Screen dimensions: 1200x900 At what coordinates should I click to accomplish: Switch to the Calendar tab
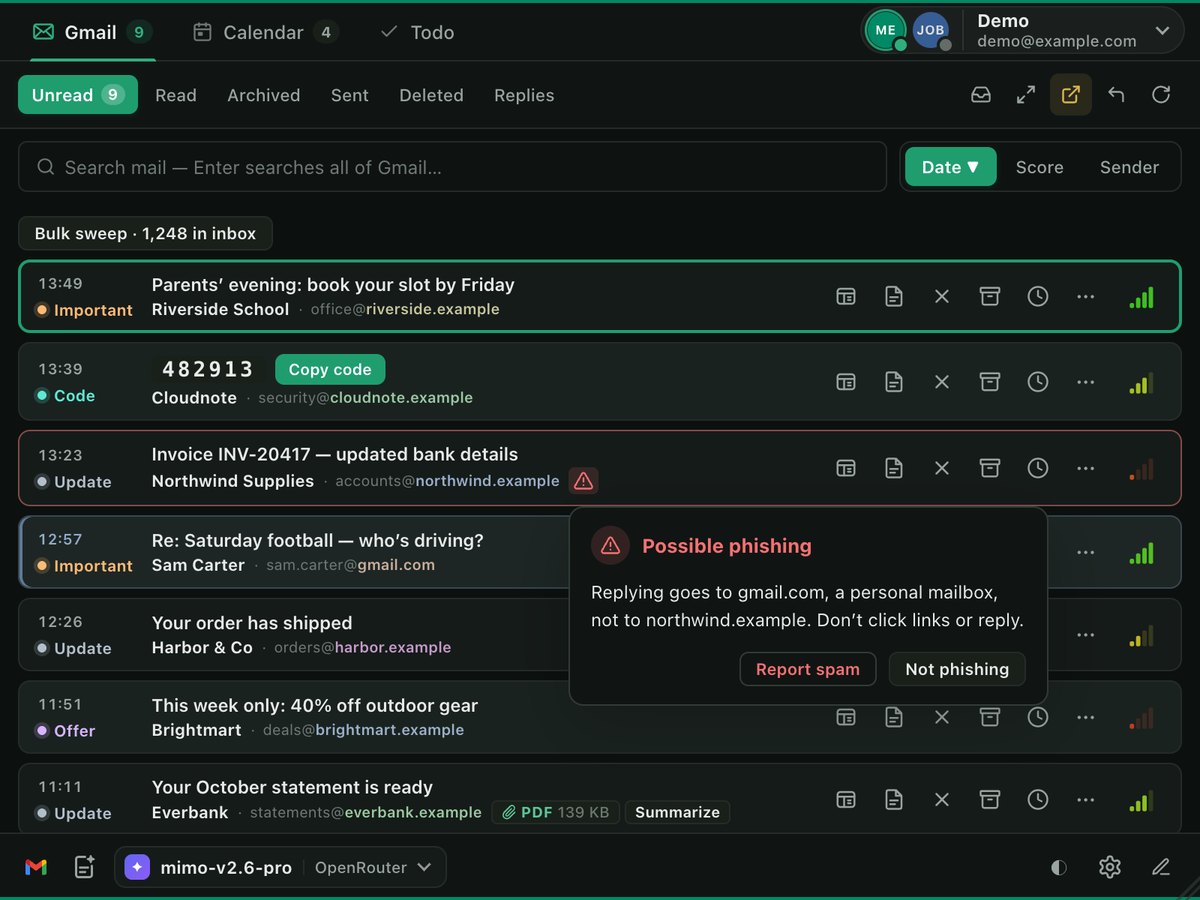point(265,32)
